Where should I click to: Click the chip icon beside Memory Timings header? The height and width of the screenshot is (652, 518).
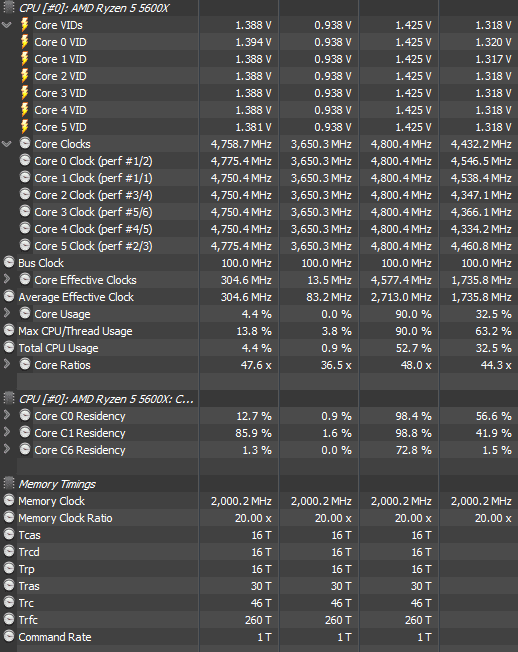(x=9, y=483)
